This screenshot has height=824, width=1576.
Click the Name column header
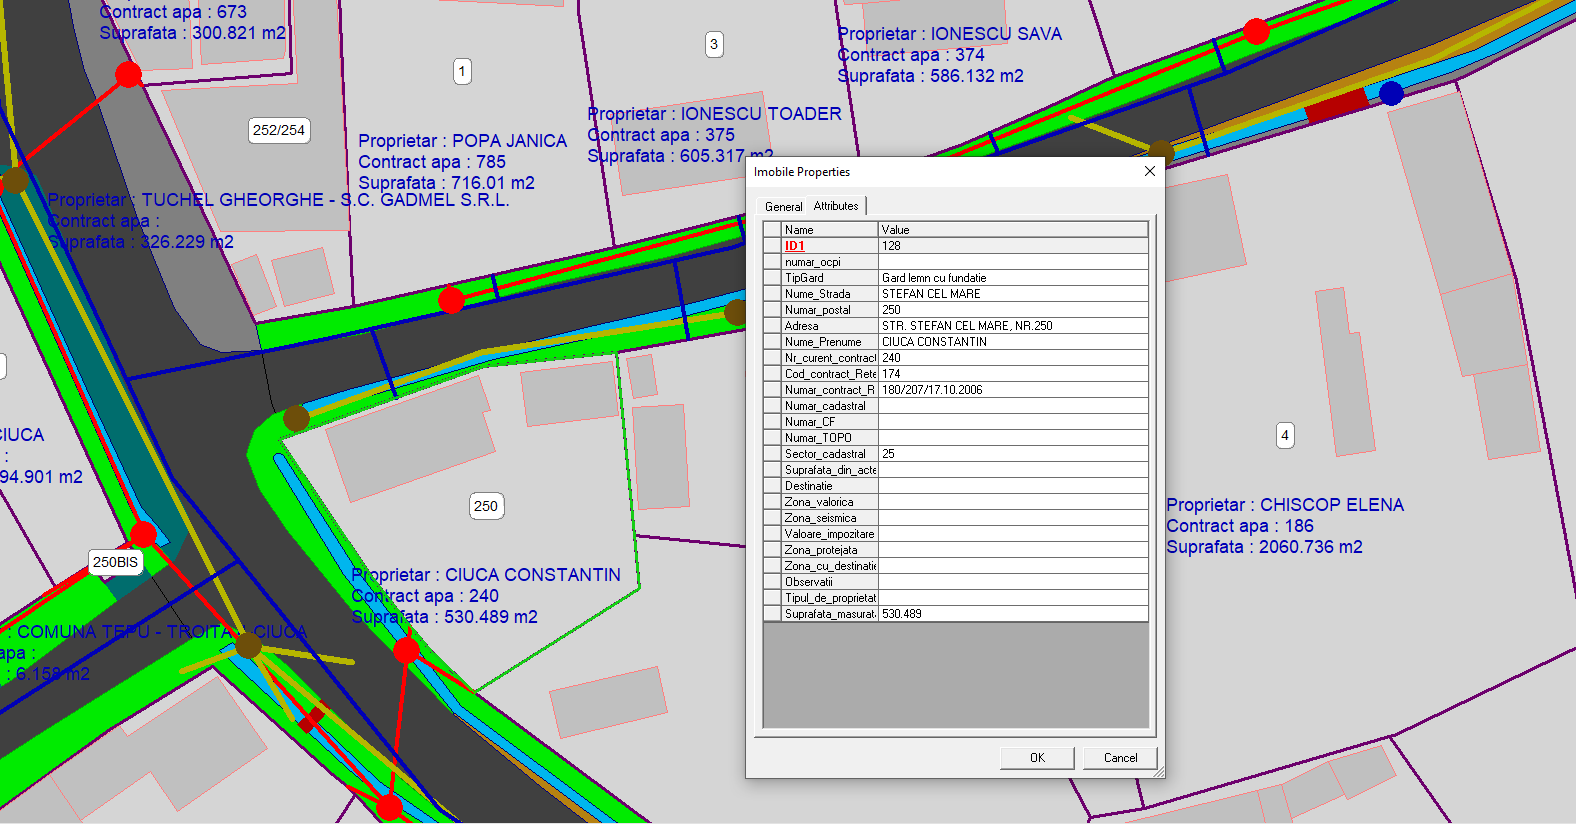tap(829, 230)
